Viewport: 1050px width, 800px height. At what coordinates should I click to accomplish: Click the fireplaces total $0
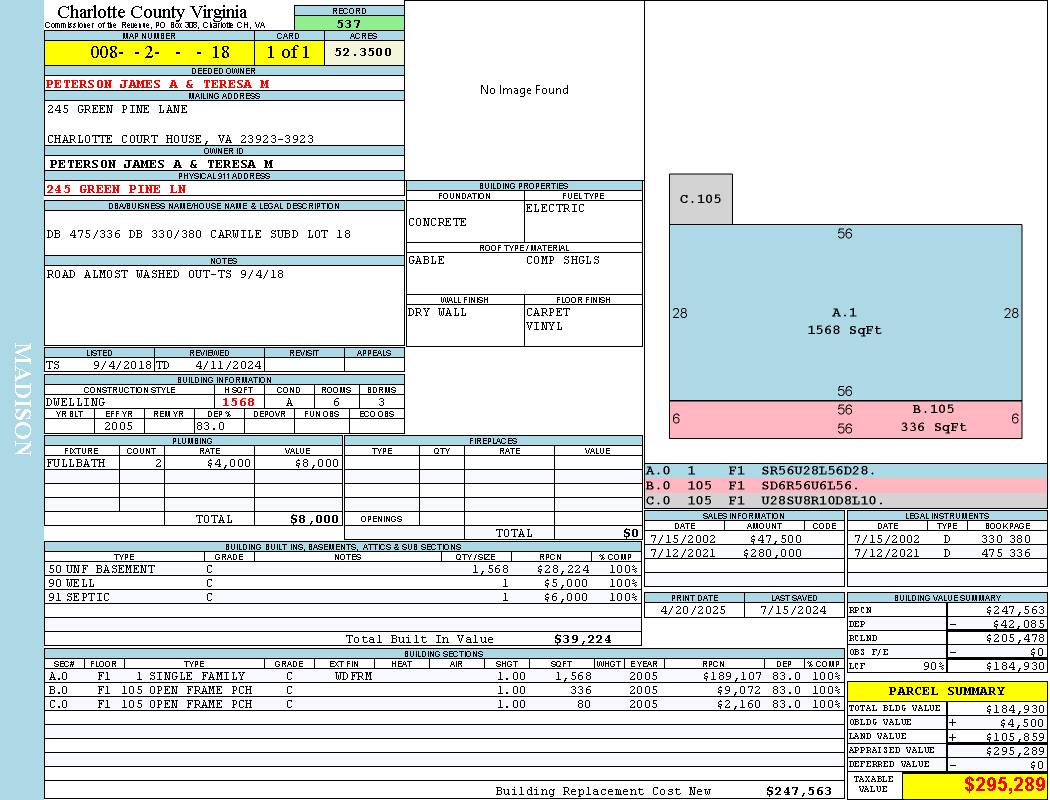[x=631, y=533]
